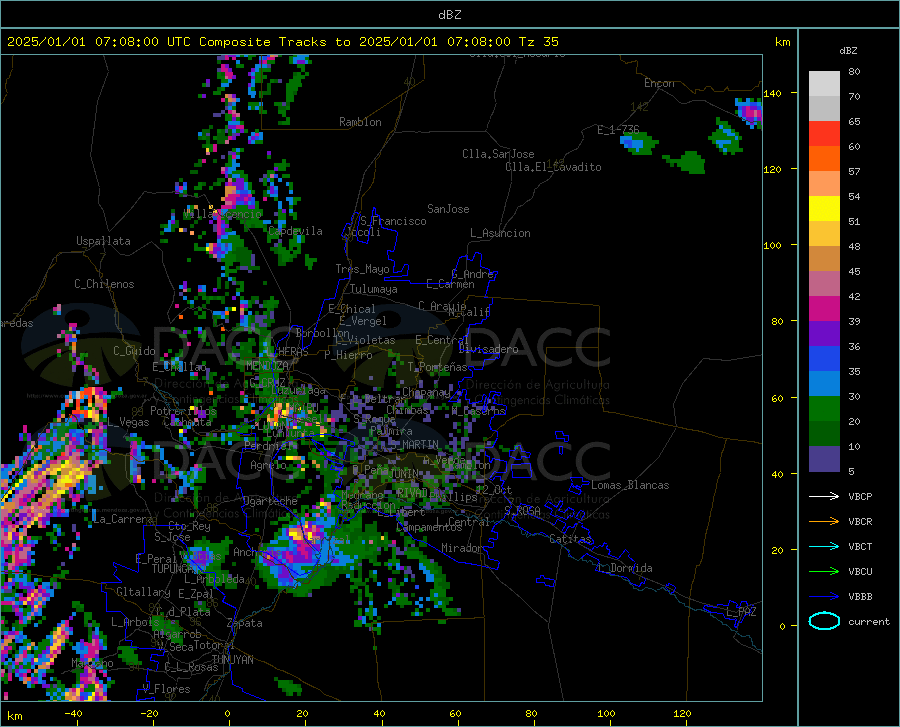Click the dark violet 10 dBZ swatch
This screenshot has width=900, height=727.
(x=824, y=458)
